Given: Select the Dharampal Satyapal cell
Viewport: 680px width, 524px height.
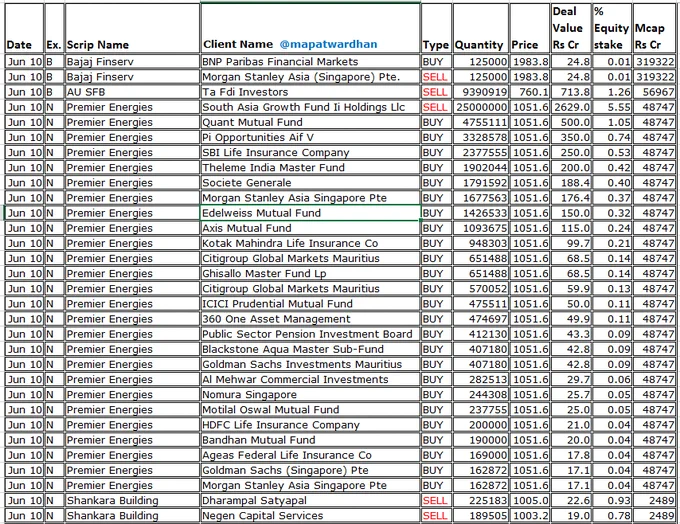Looking at the screenshot, I should point(311,501).
